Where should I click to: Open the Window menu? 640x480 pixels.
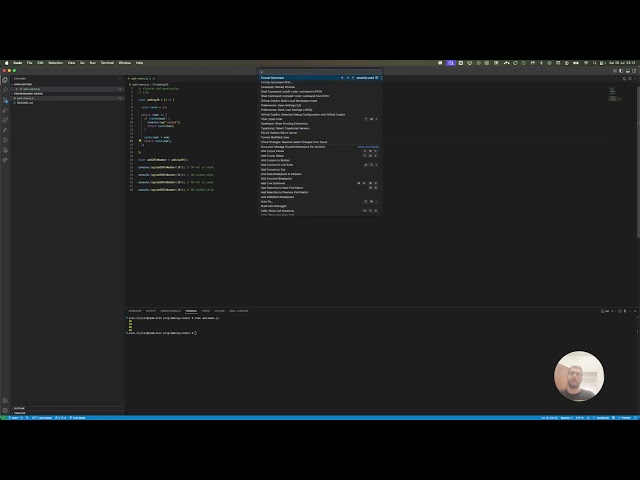(124, 63)
